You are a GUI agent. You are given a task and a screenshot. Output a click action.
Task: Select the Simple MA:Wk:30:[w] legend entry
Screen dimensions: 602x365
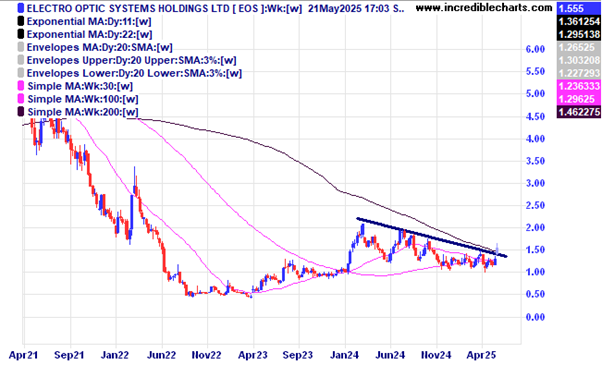coord(80,86)
